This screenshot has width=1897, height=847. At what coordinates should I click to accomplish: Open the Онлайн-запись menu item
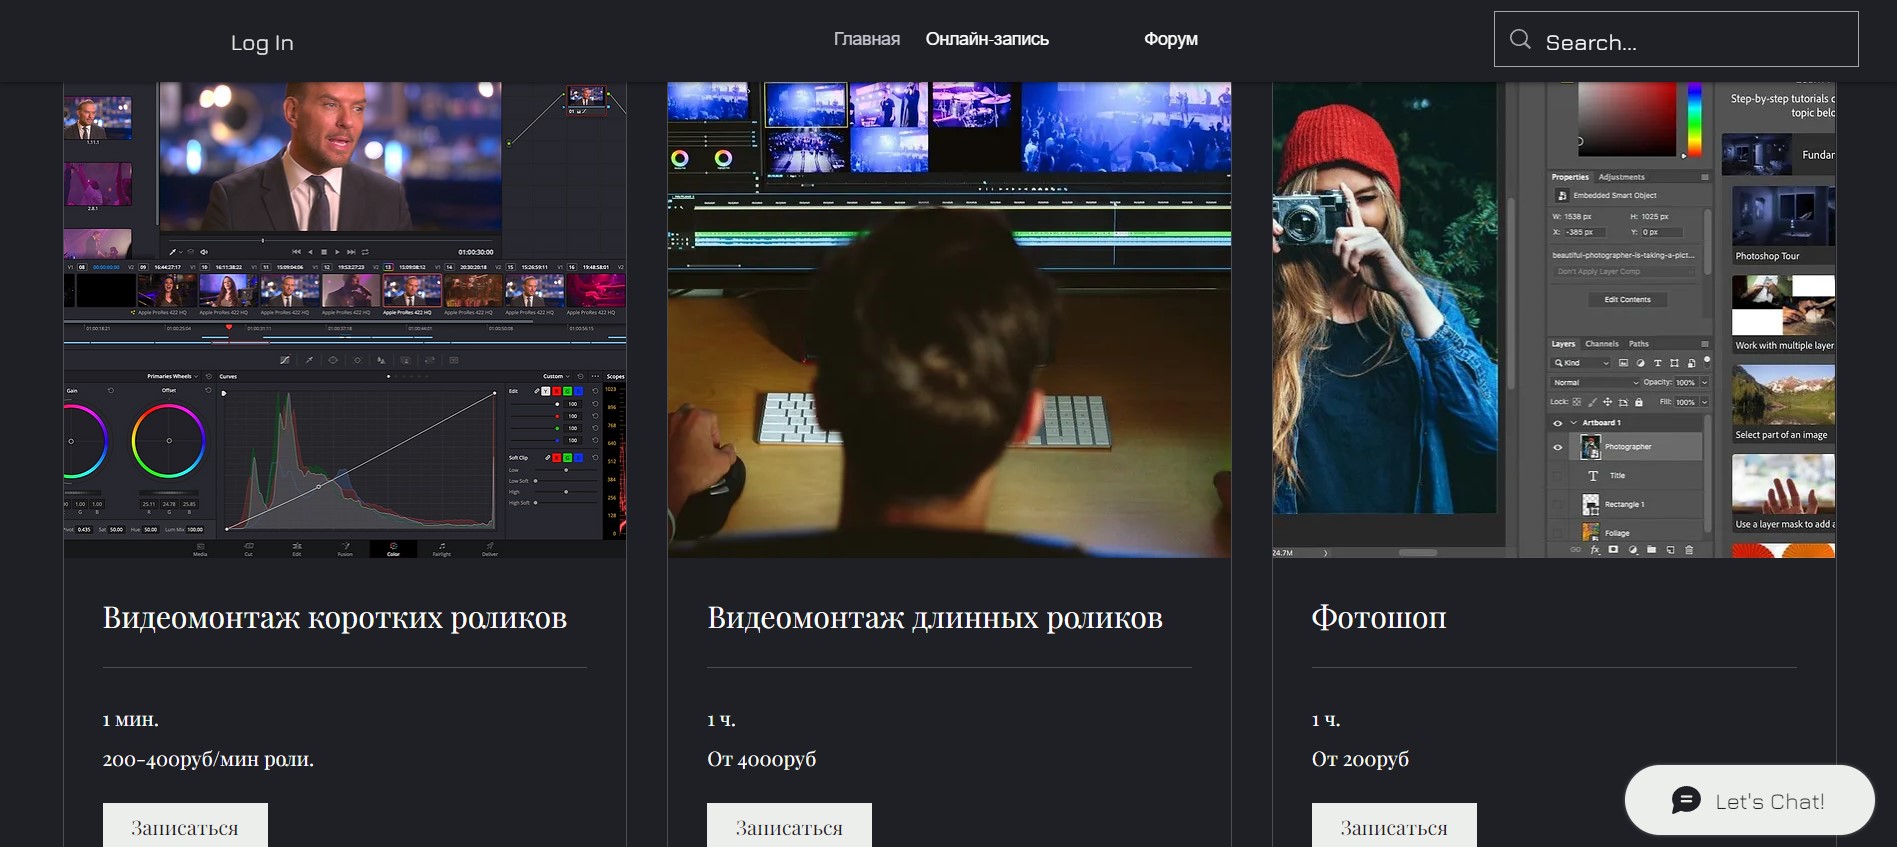(x=987, y=39)
